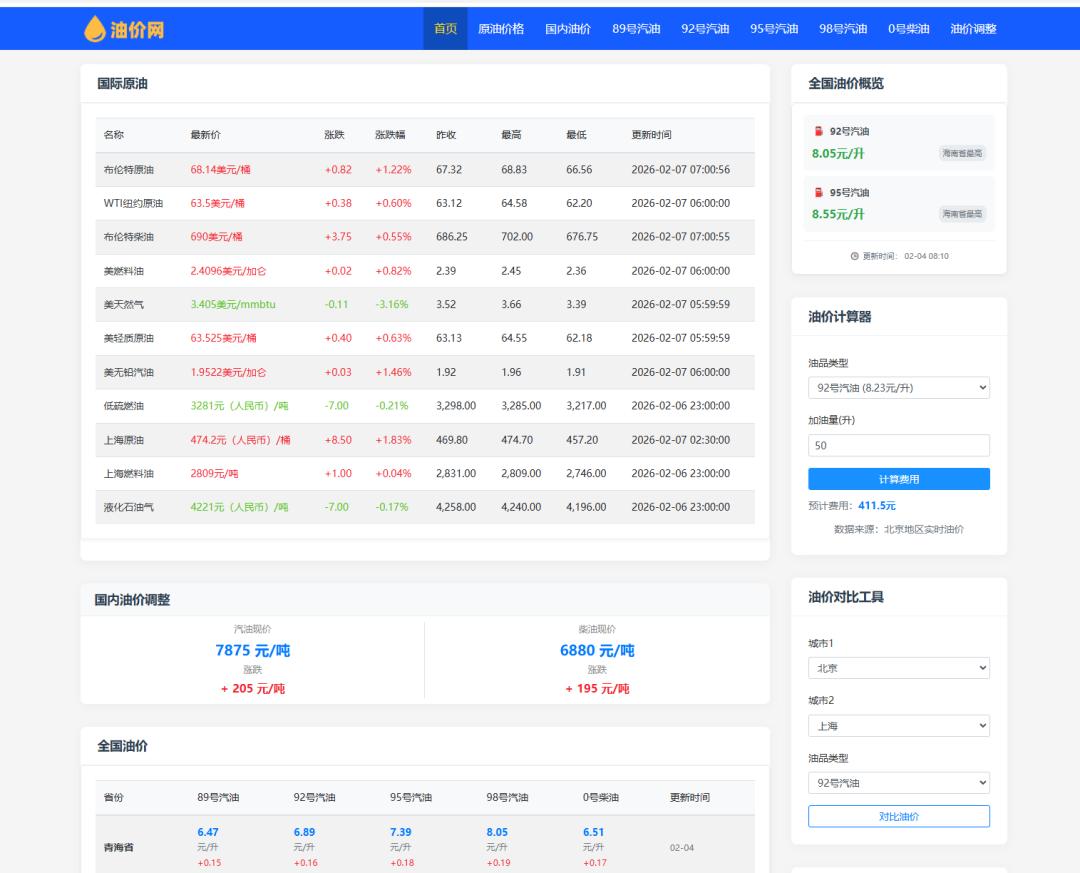This screenshot has height=873, width=1080.
Task: Click the orange oil drop logo icon
Action: tap(94, 29)
